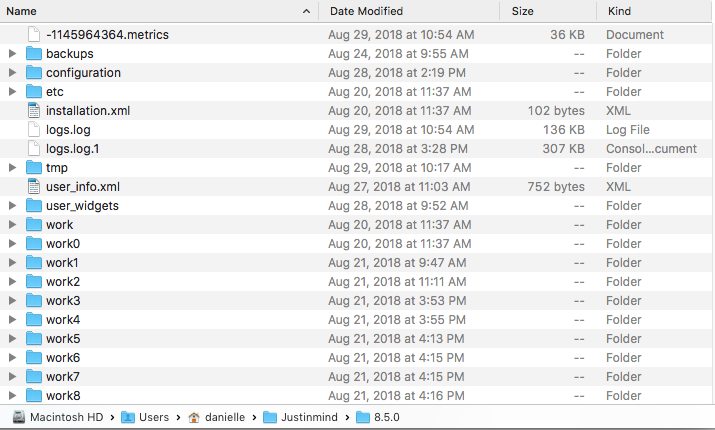Click the Macintosh HD icon in path bar
The height and width of the screenshot is (430, 715).
pos(18,417)
